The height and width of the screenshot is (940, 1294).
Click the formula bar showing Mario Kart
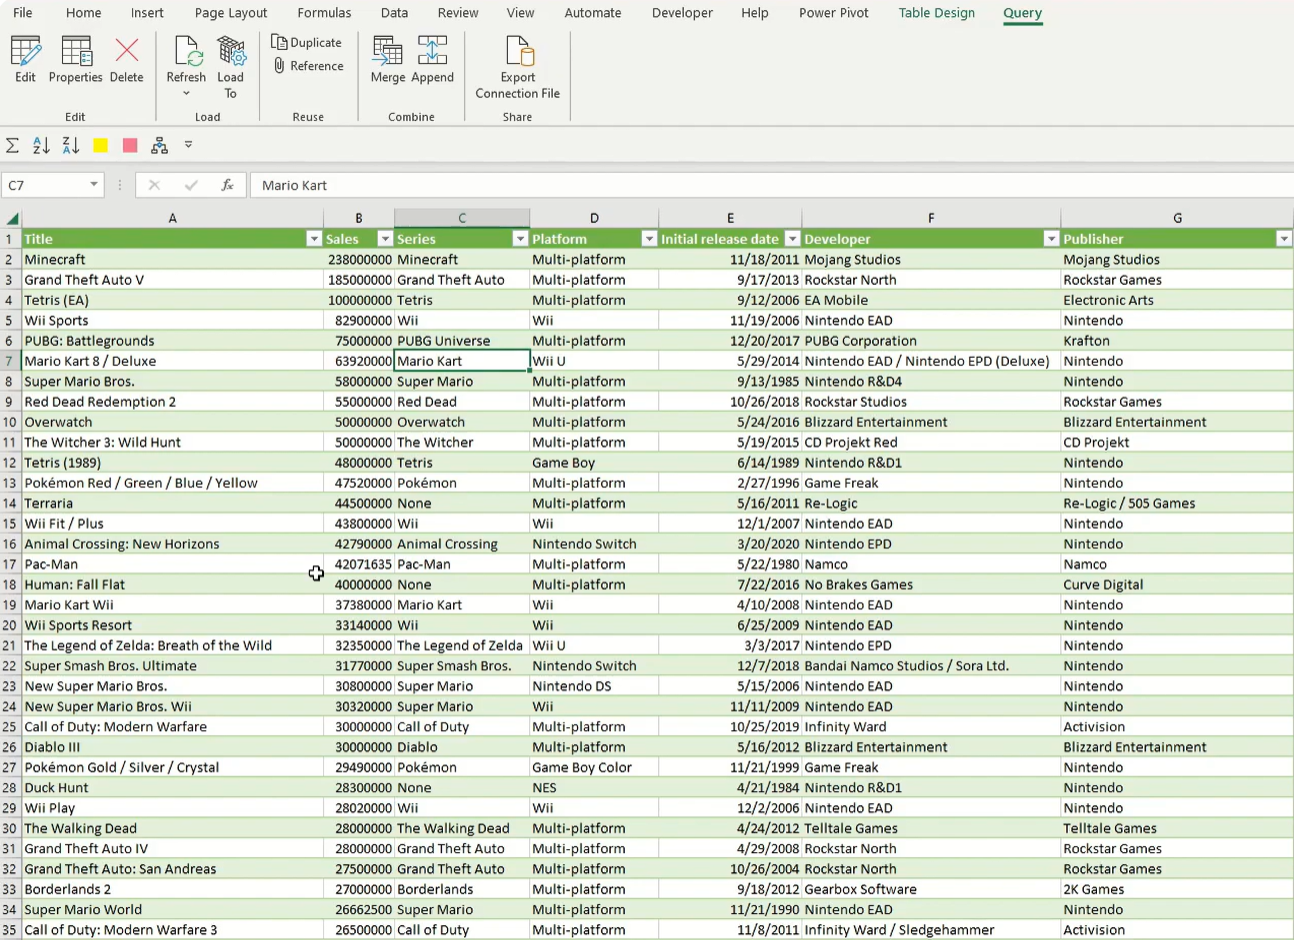[x=770, y=185]
